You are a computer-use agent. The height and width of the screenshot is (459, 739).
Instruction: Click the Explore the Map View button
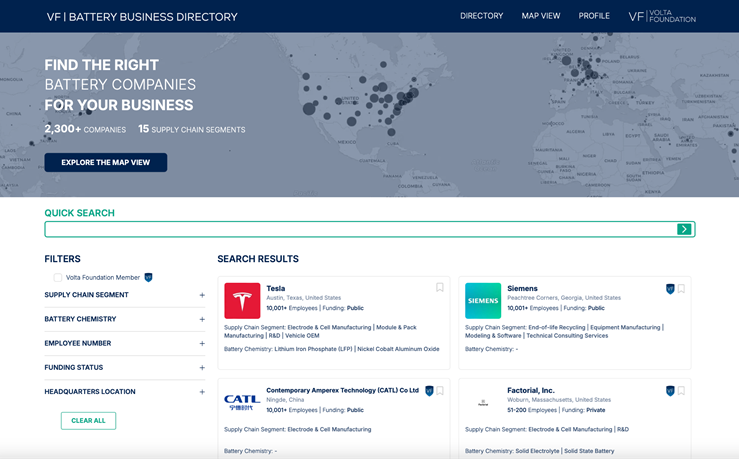(x=106, y=163)
